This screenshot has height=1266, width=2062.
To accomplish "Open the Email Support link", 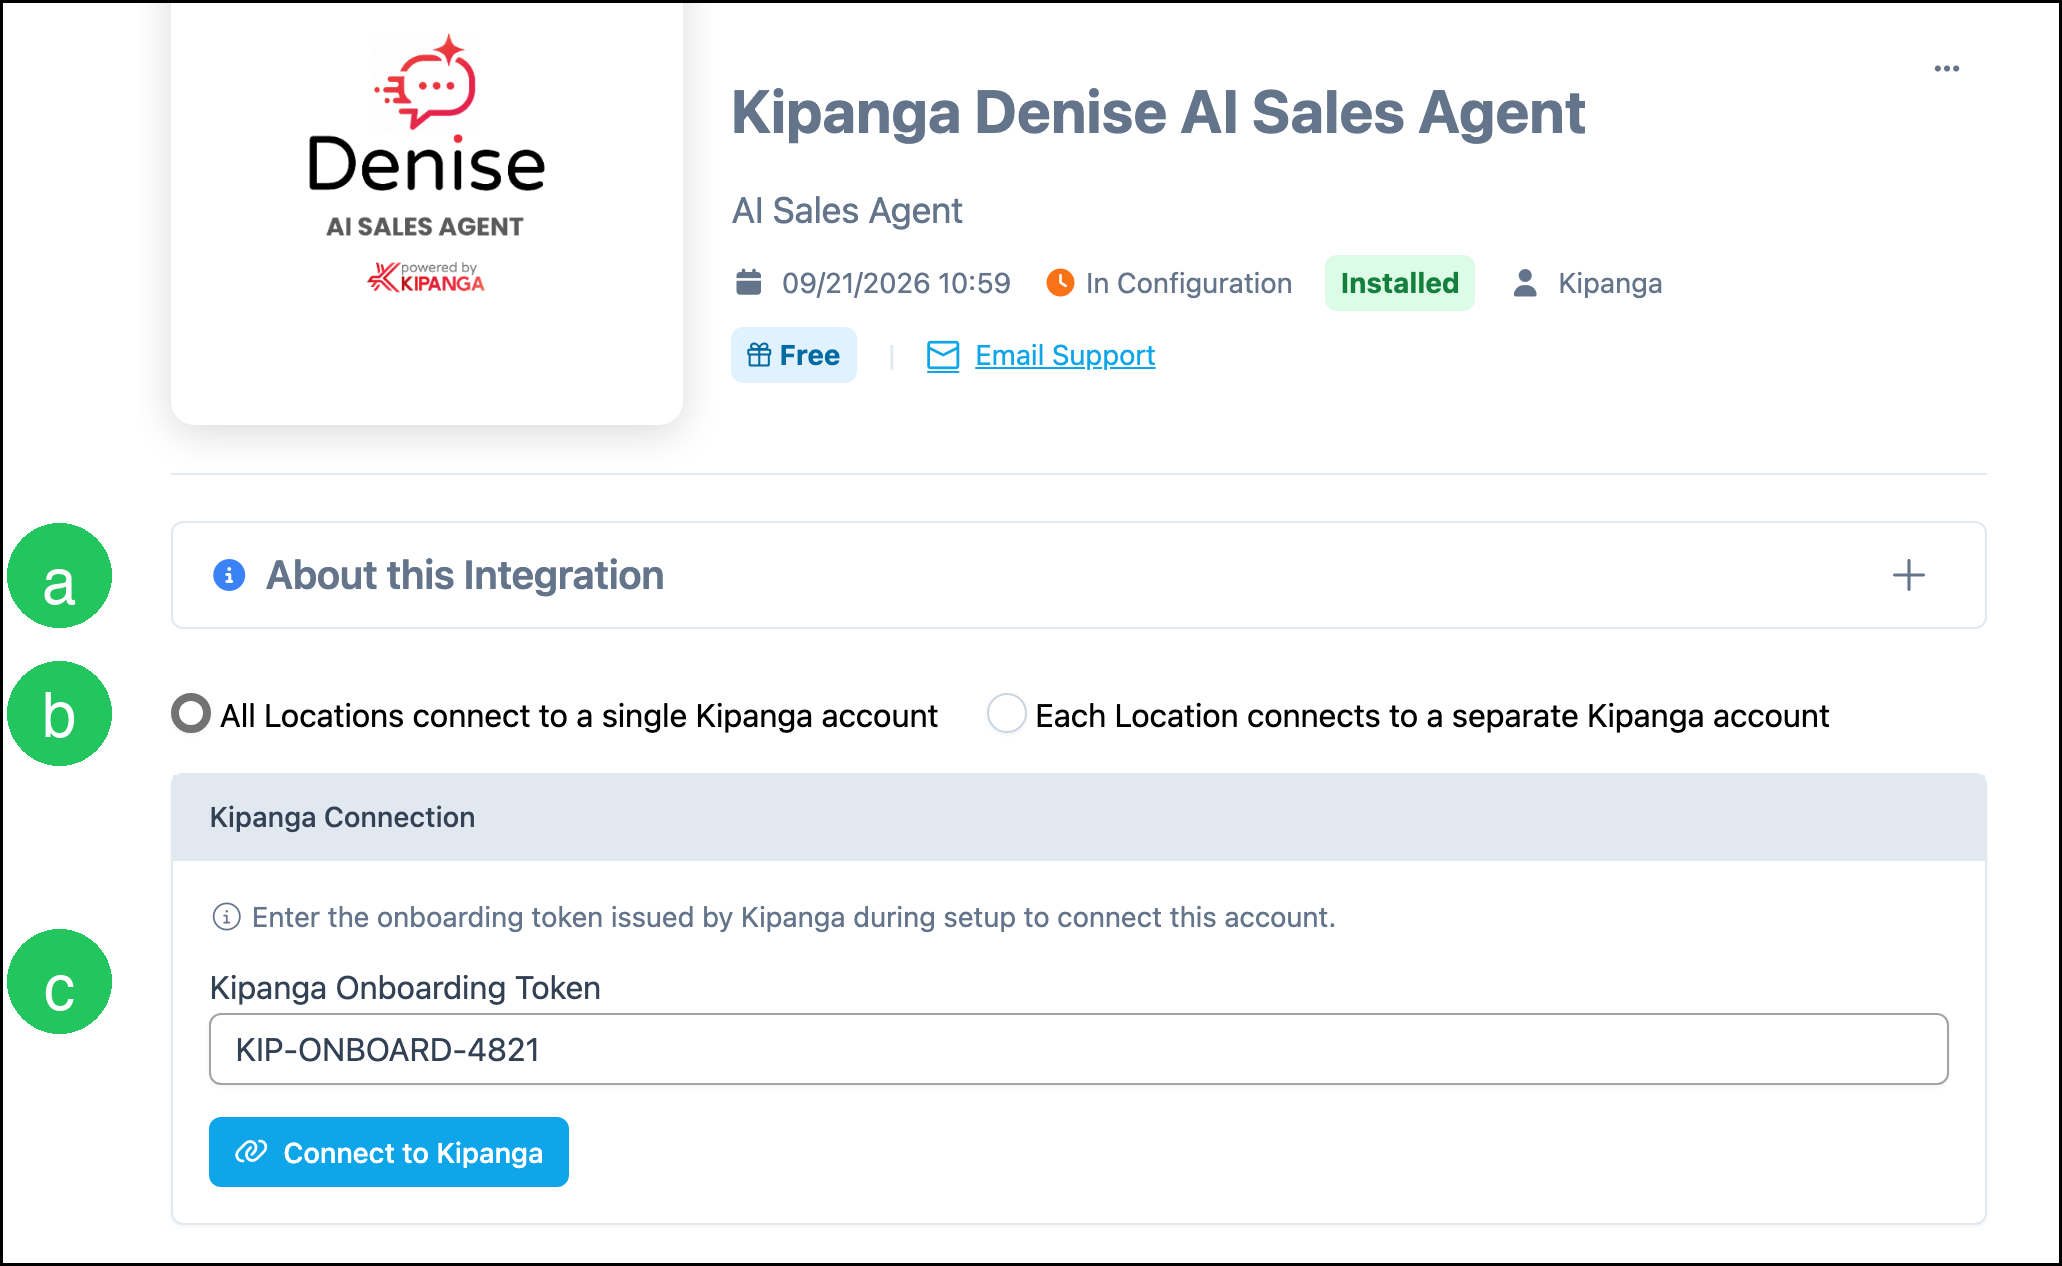I will pos(1065,355).
